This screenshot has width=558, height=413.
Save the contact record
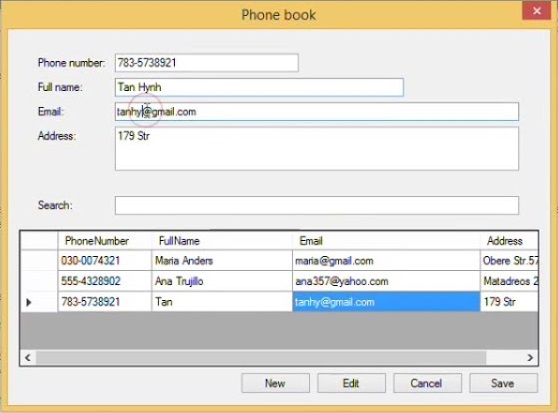click(503, 383)
